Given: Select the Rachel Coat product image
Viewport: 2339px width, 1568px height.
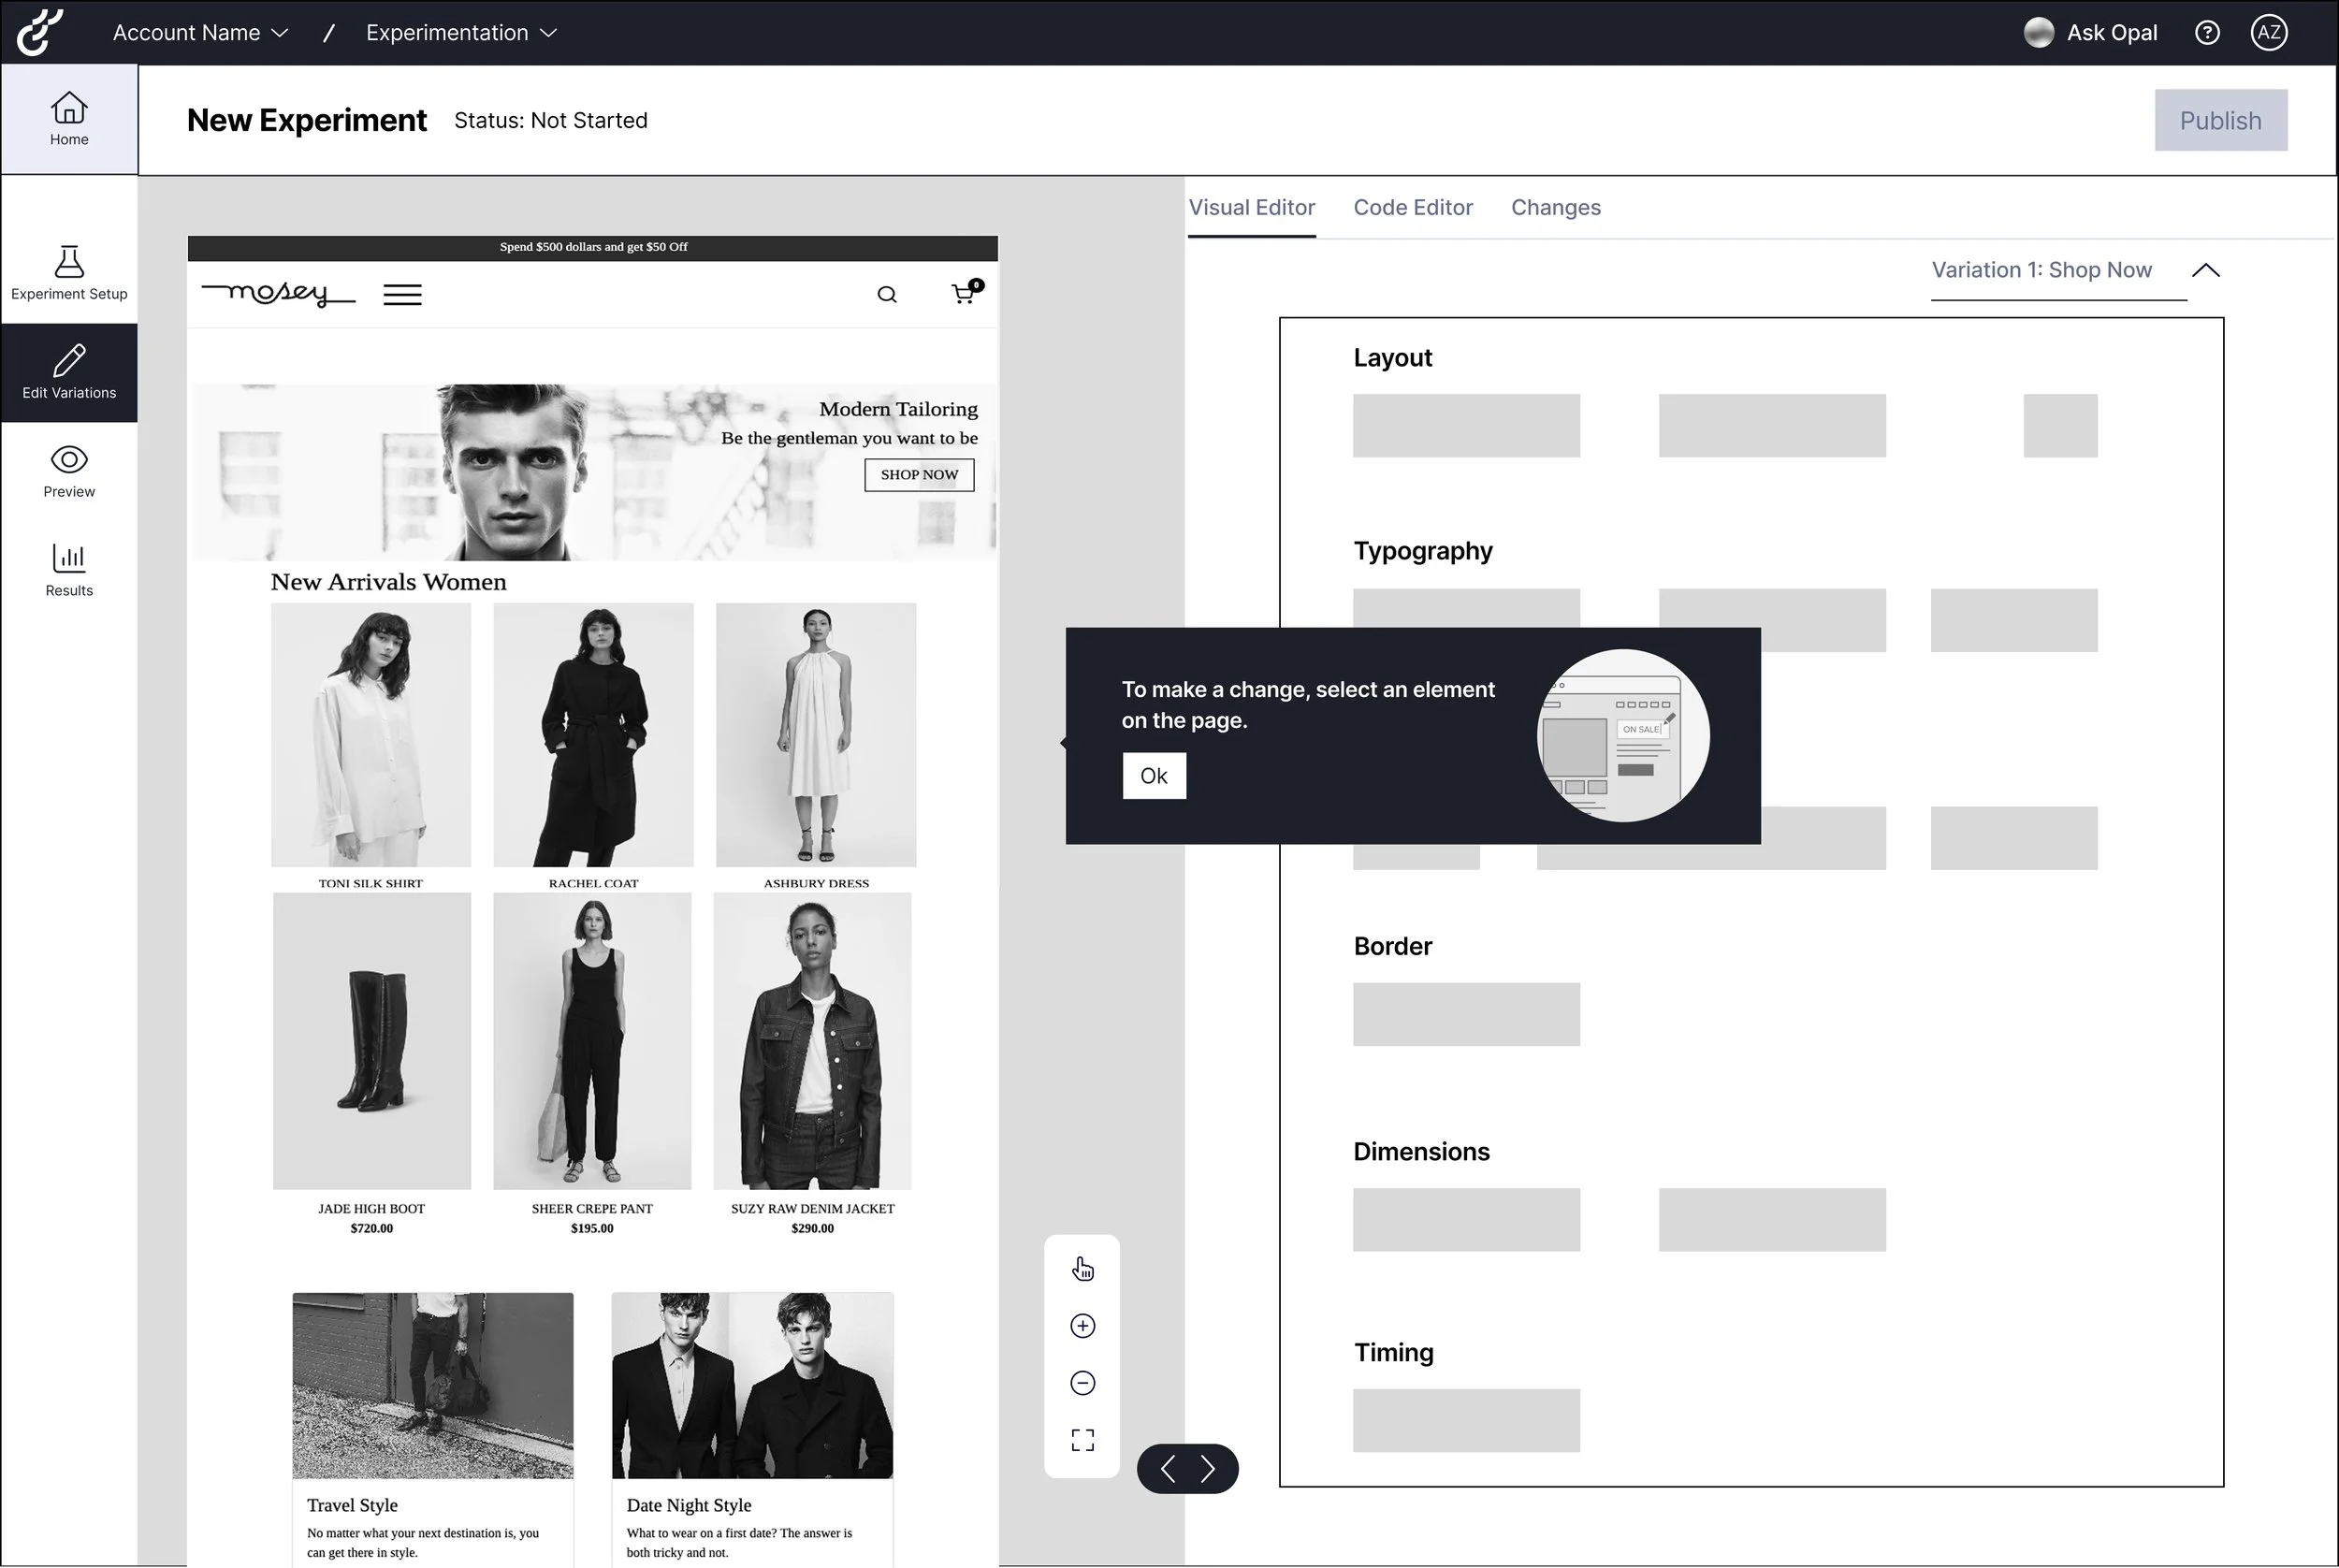Looking at the screenshot, I should point(593,735).
